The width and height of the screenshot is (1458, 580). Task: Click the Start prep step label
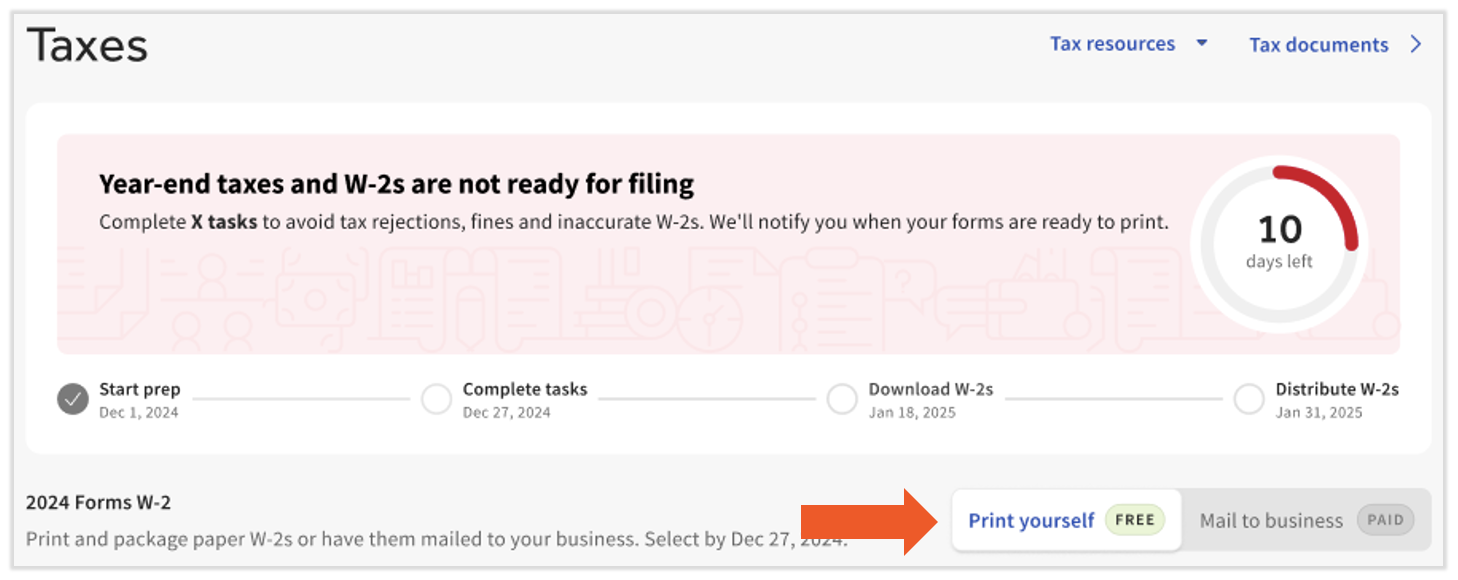[139, 390]
